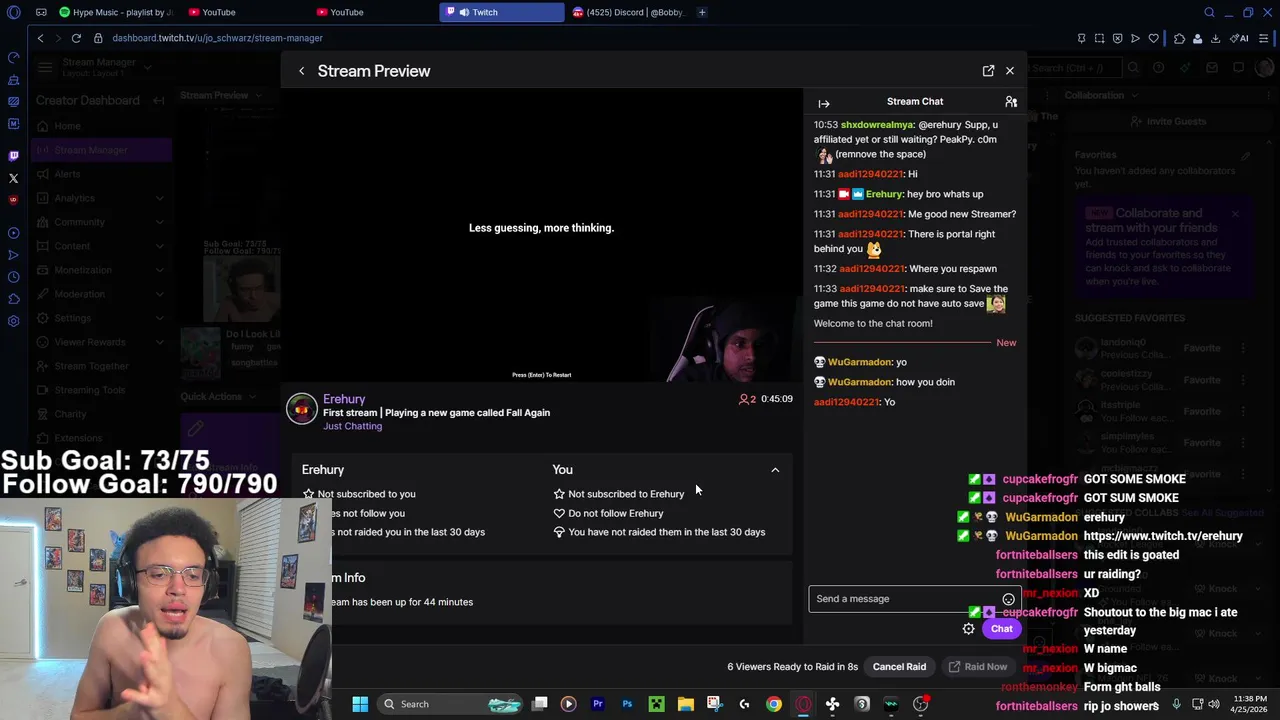Viewport: 1280px width, 720px height.
Task: Open Minecraft icon in taskbar
Action: [x=656, y=704]
